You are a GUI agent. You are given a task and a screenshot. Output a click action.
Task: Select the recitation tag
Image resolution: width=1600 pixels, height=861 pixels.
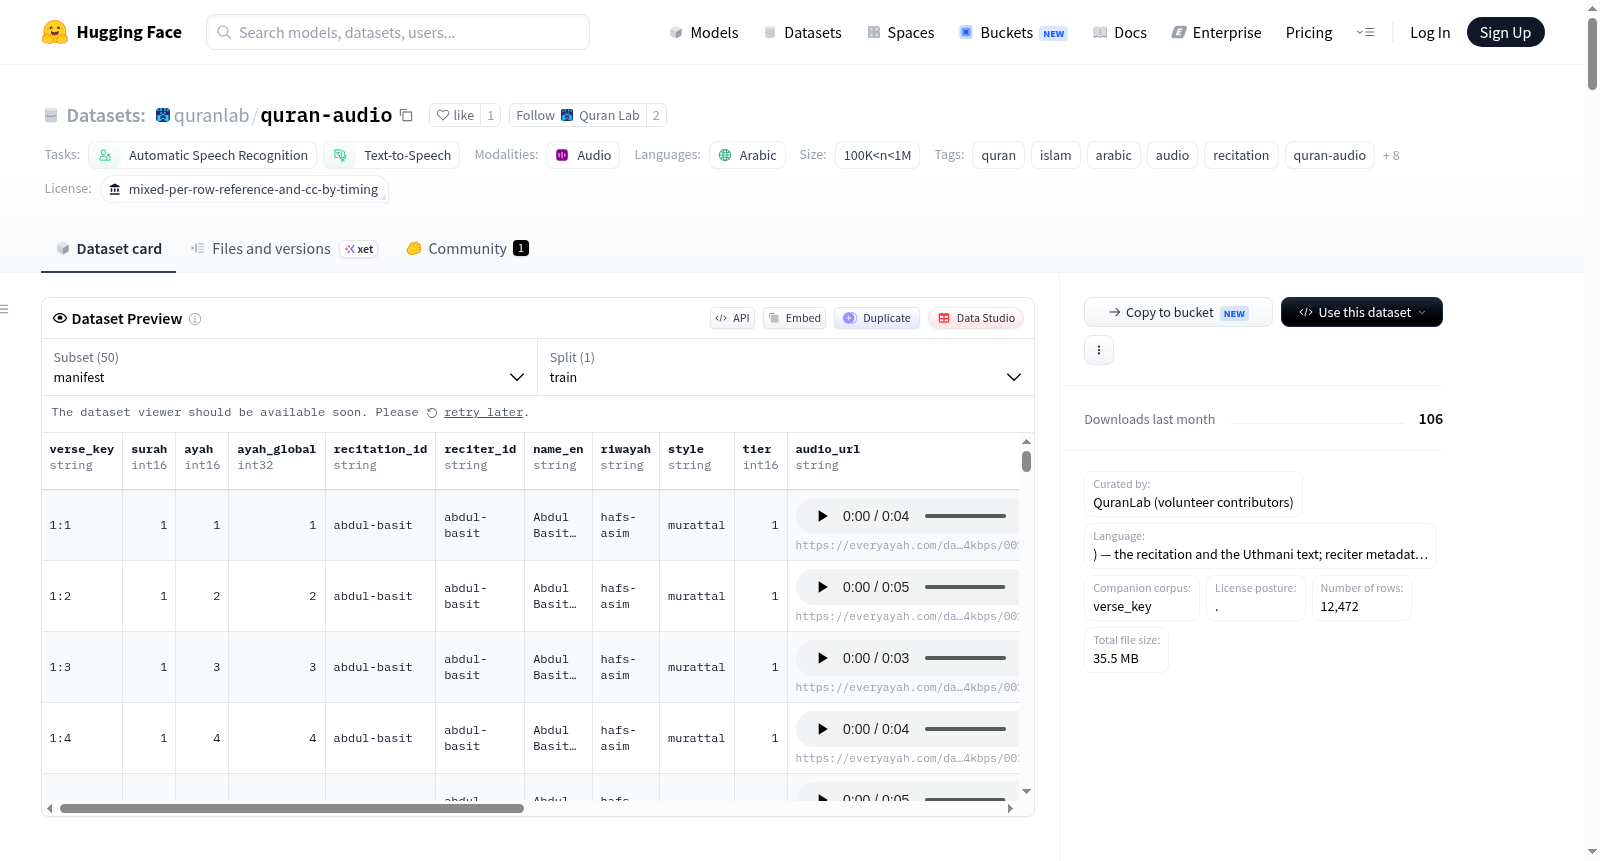click(x=1241, y=155)
